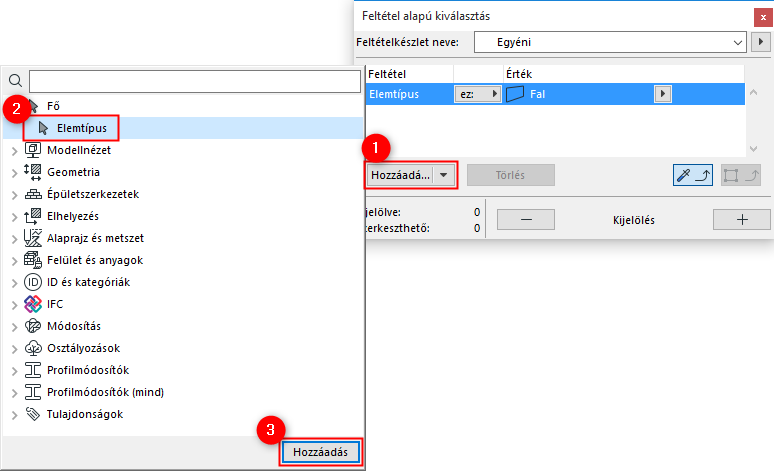This screenshot has height=471, width=774.
Task: Click the scroll up arrow in criteria list
Action: coord(753,92)
